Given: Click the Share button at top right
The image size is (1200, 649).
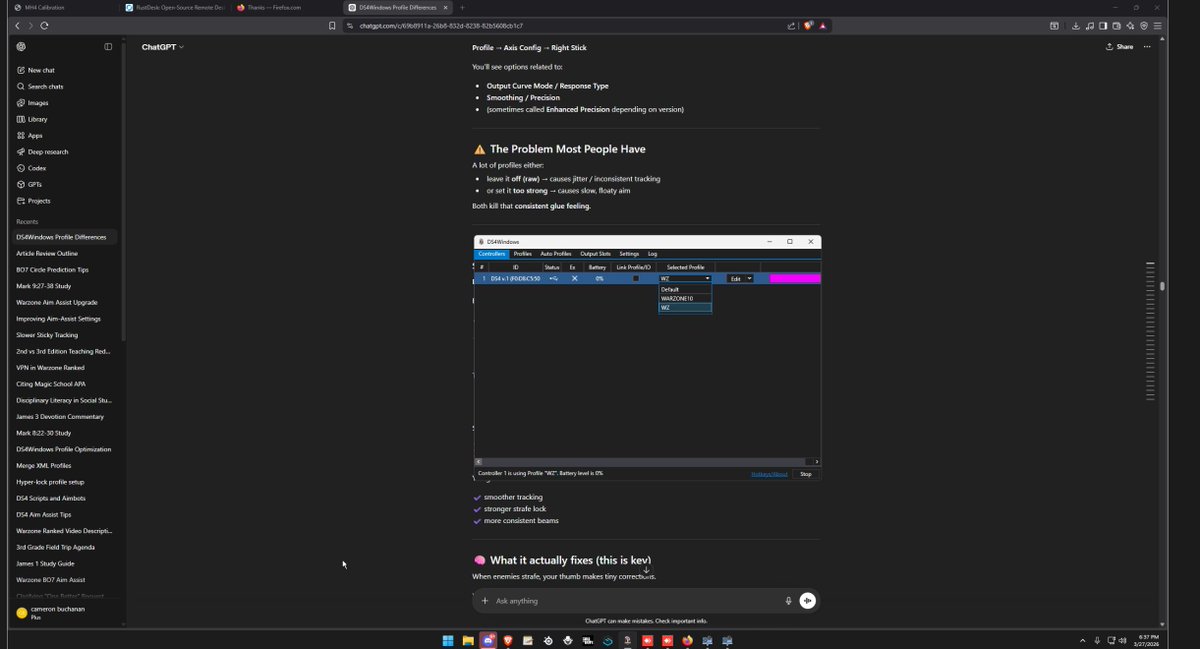Looking at the screenshot, I should (1120, 46).
